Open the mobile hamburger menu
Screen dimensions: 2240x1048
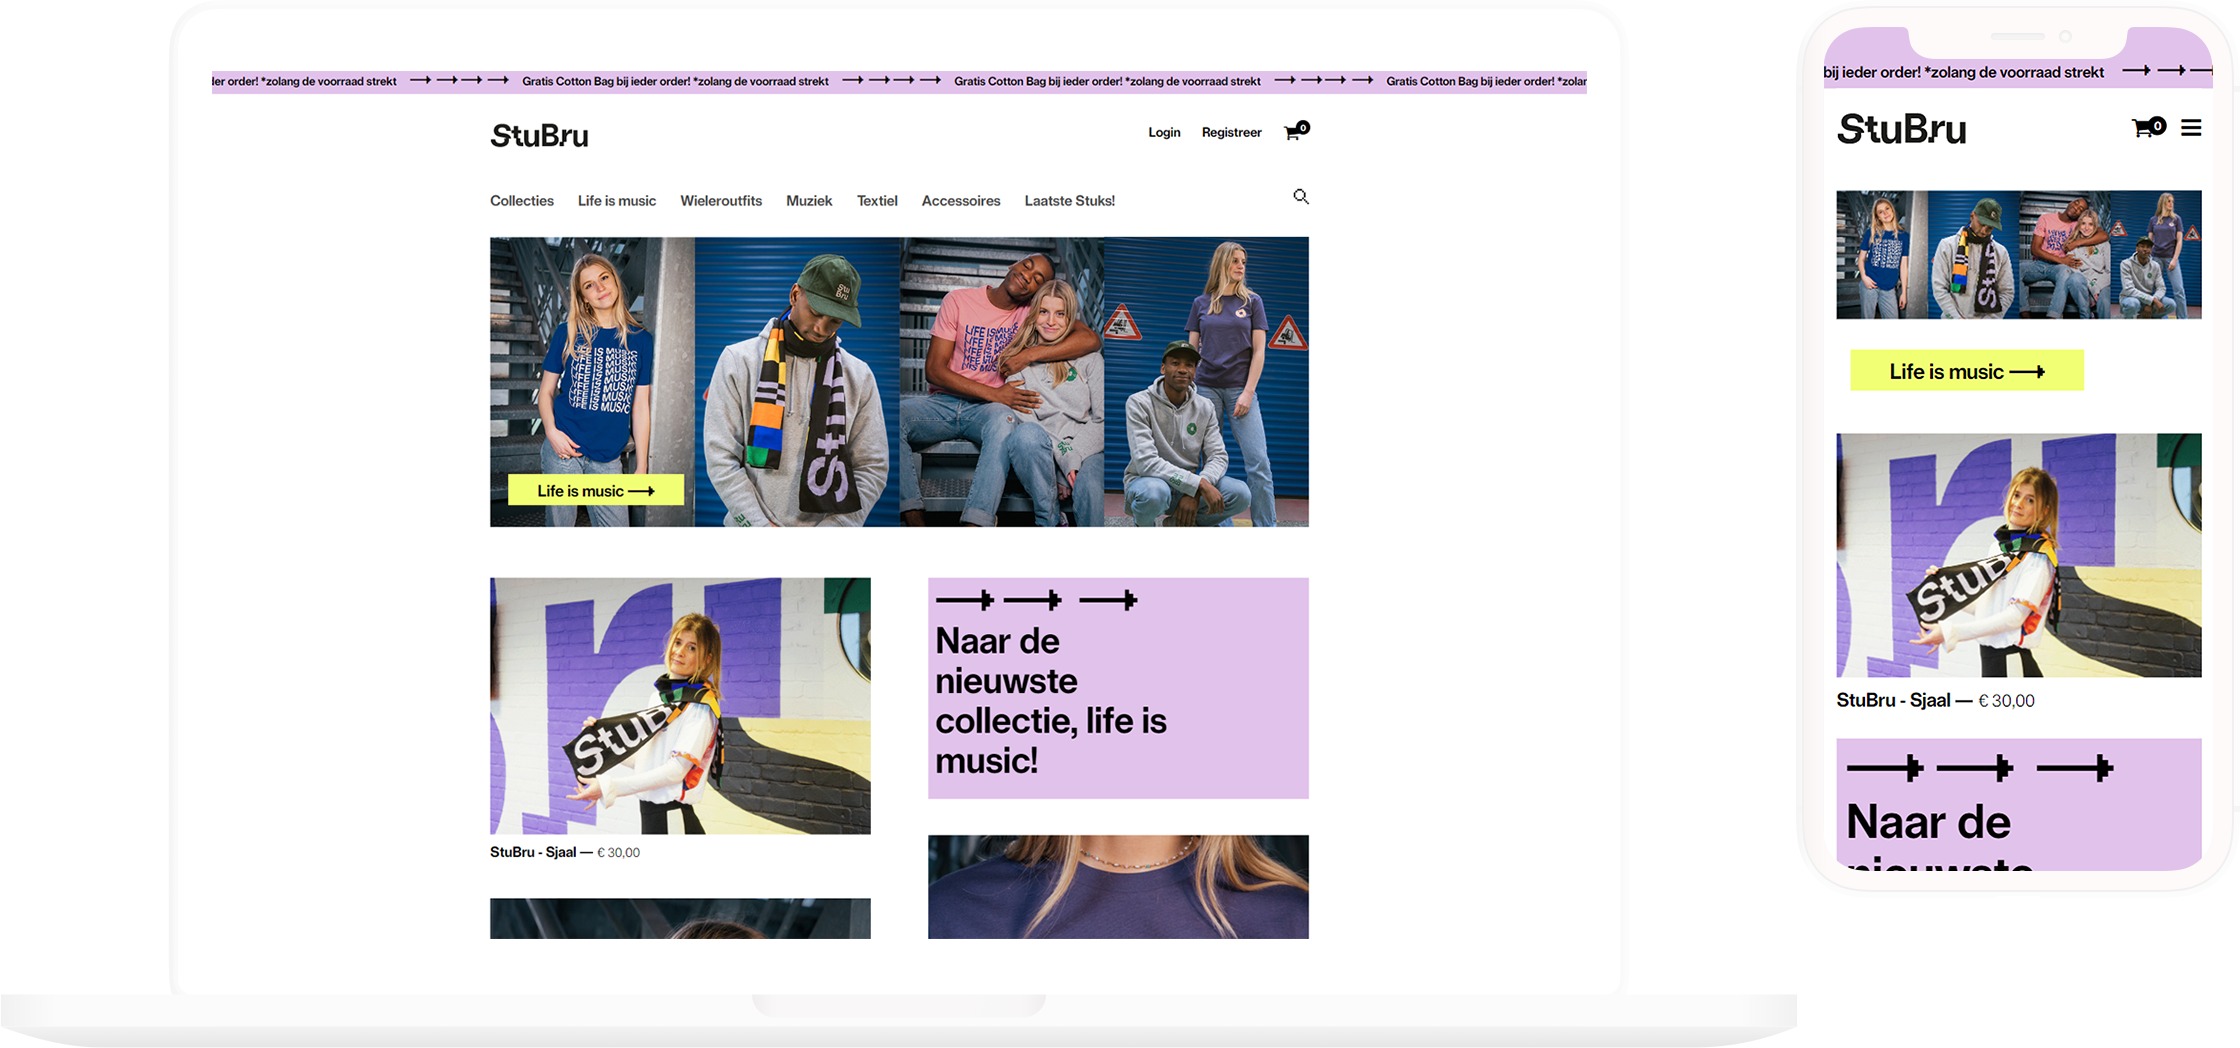click(x=2191, y=128)
